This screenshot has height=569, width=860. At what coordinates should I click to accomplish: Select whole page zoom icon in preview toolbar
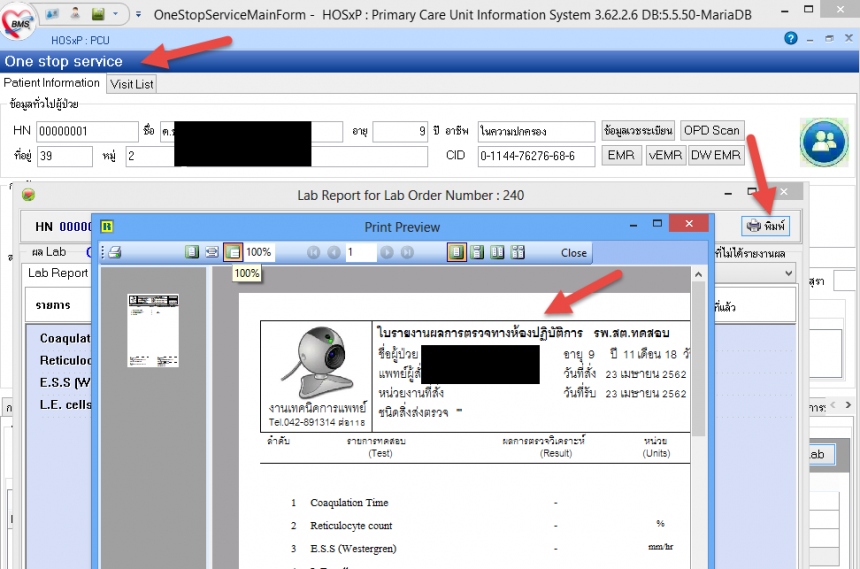point(192,253)
